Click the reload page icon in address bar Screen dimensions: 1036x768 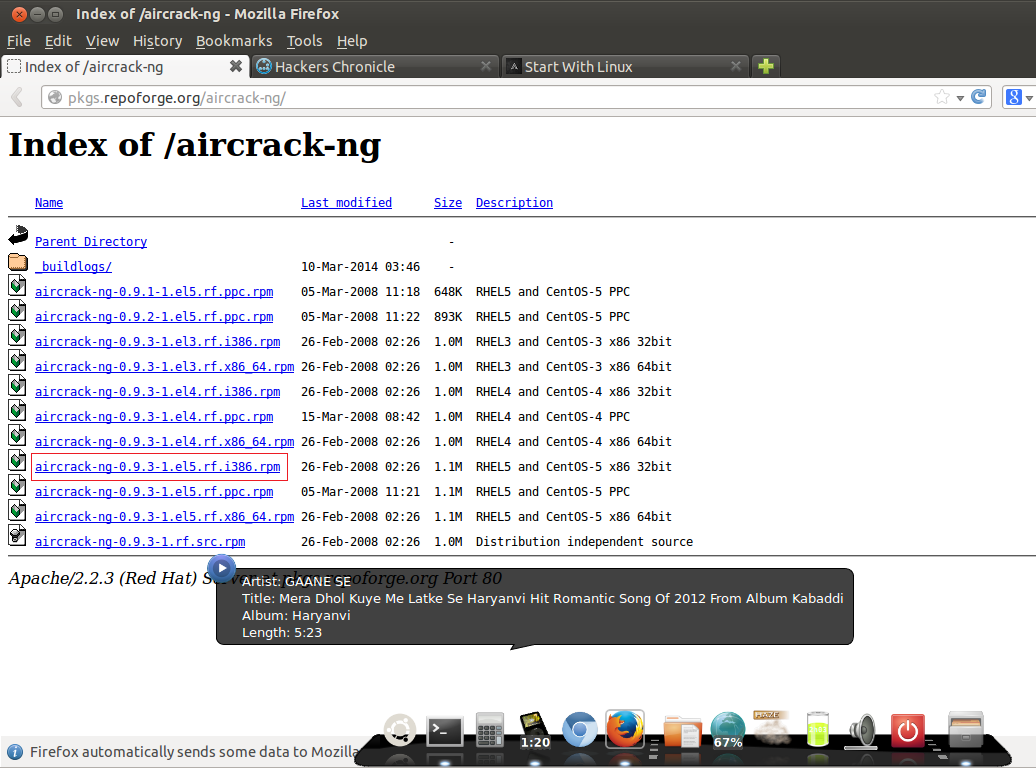pyautogui.click(x=979, y=98)
